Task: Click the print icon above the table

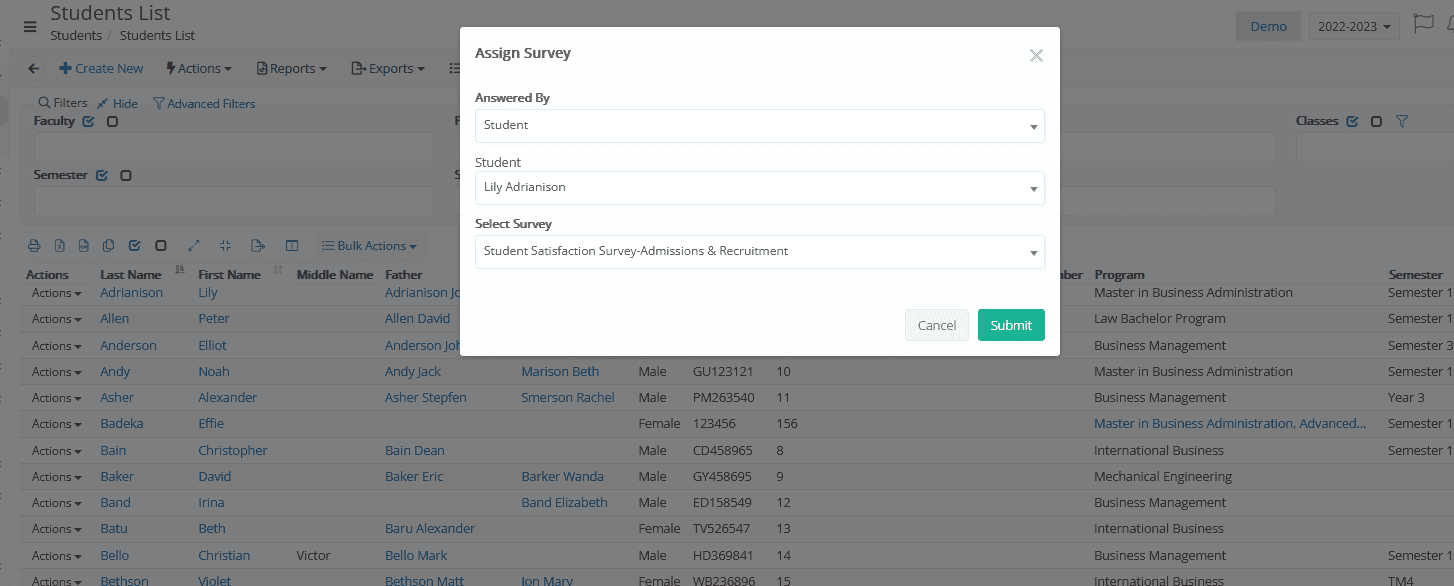Action: [34, 246]
